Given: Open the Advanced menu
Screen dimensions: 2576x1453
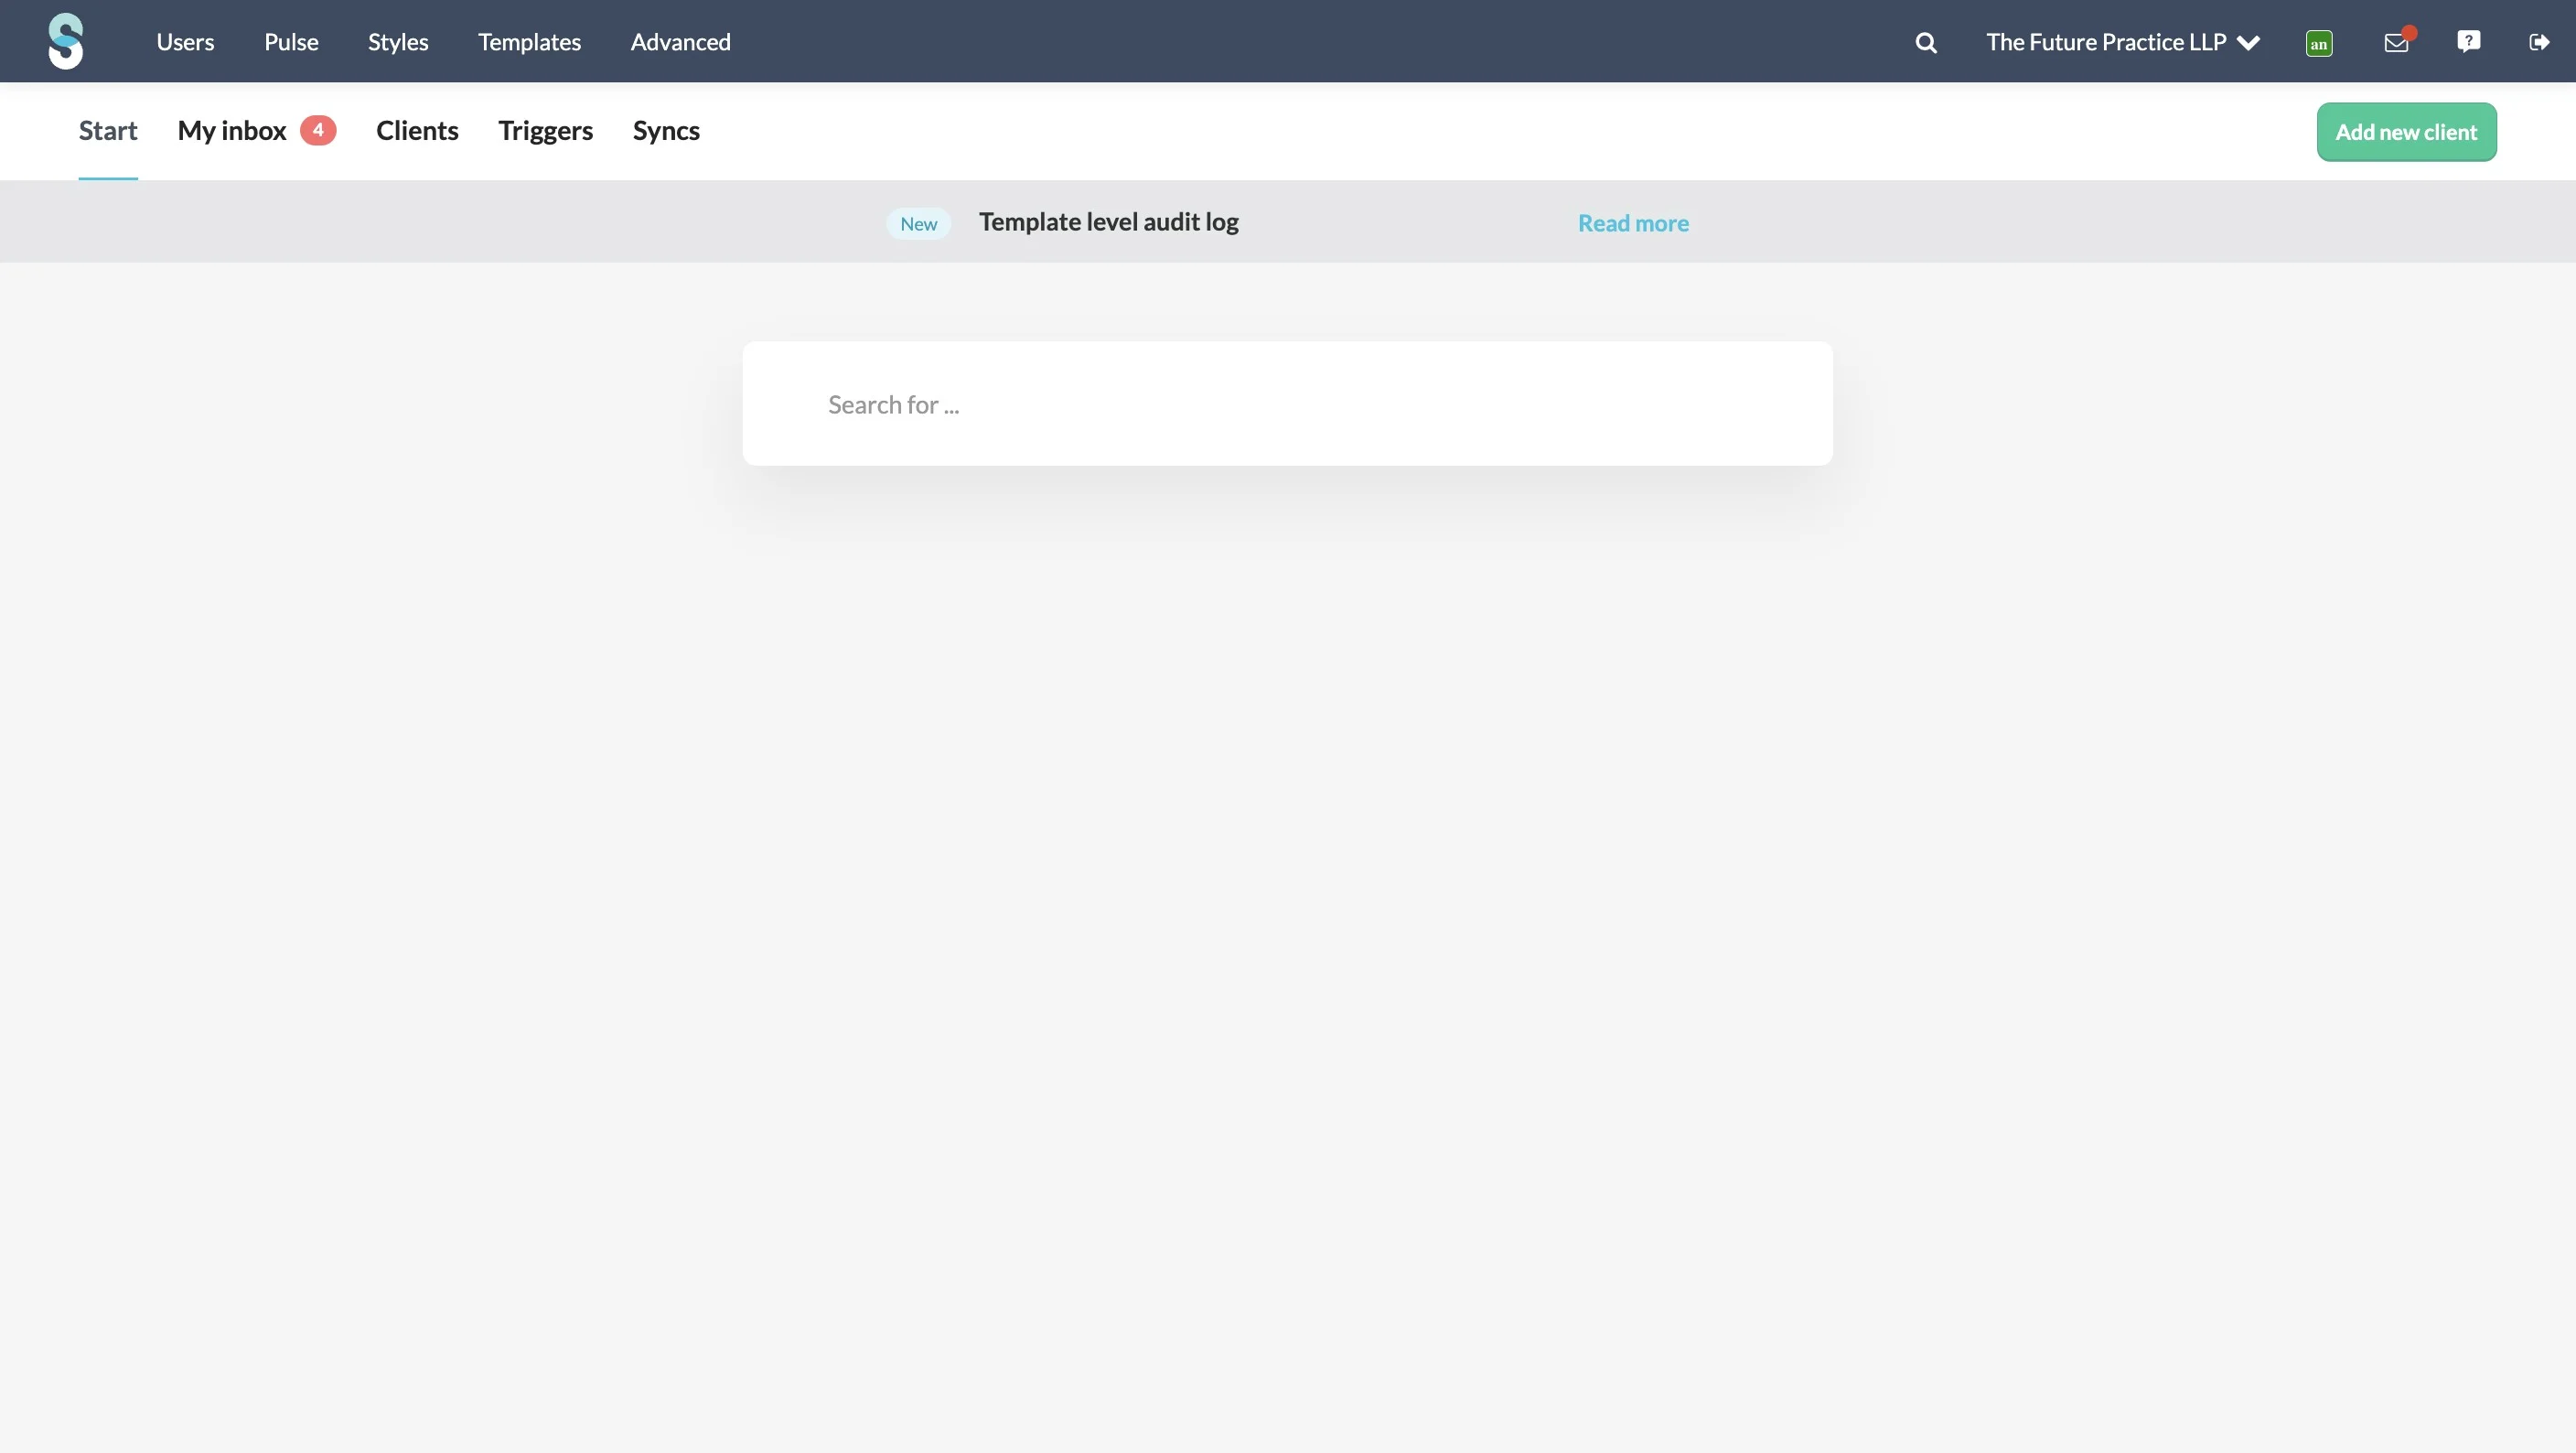Looking at the screenshot, I should pos(680,42).
